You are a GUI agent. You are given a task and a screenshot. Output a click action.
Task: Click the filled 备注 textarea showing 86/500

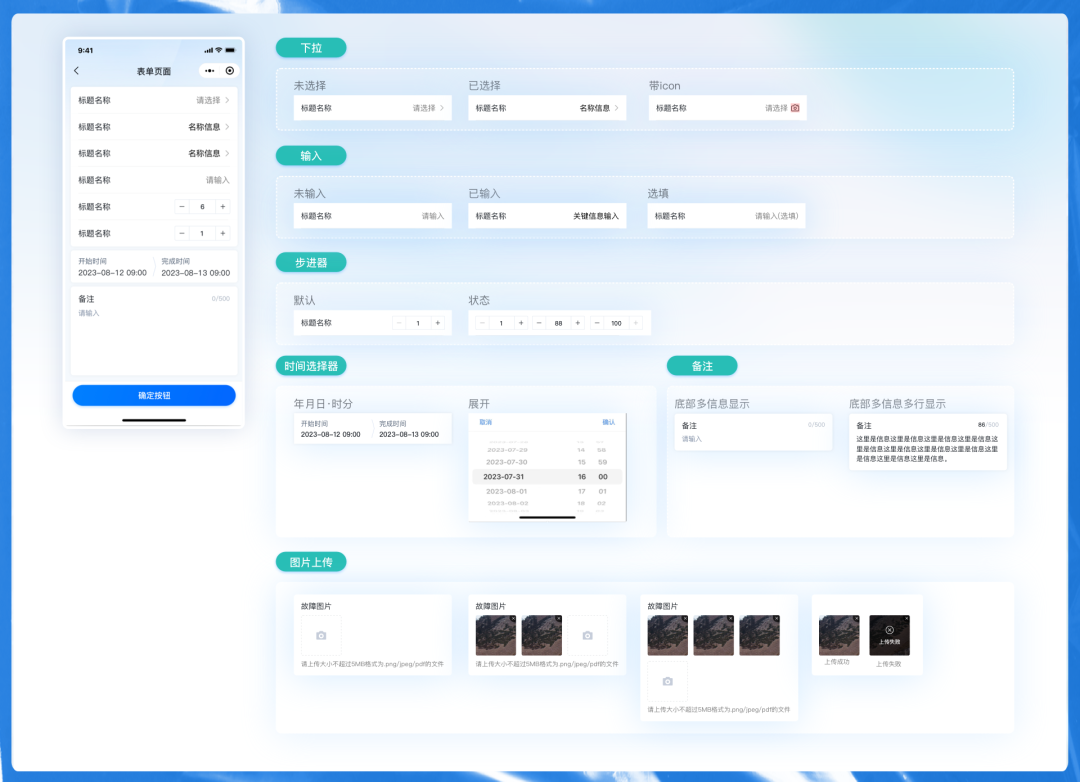pos(928,442)
